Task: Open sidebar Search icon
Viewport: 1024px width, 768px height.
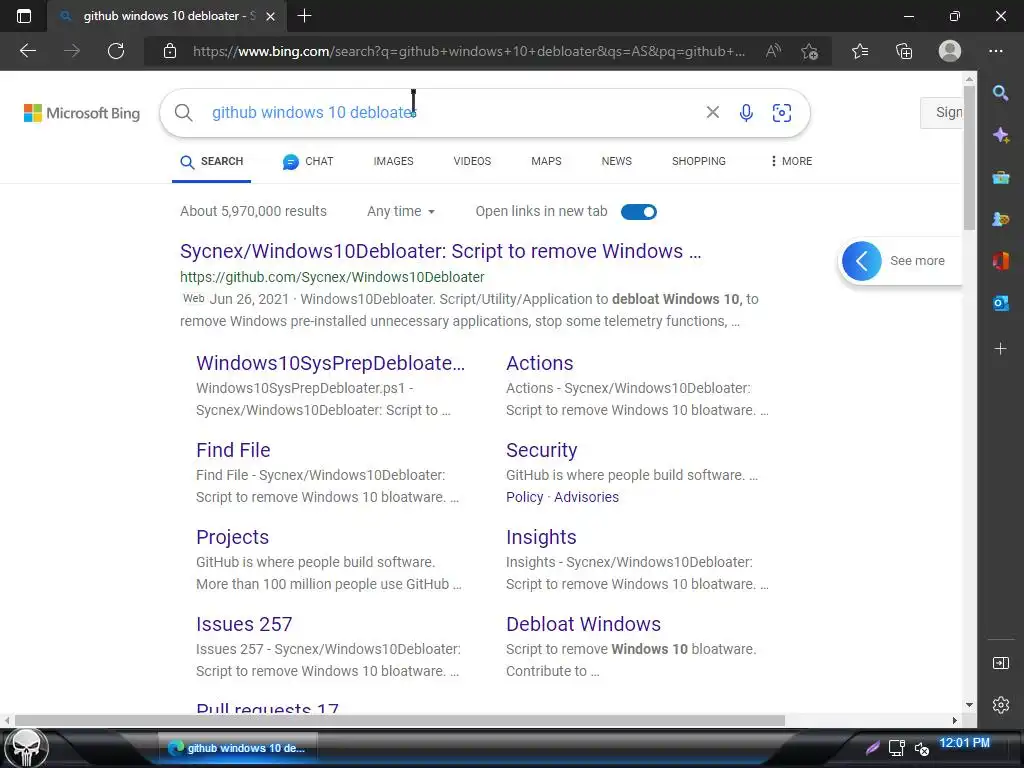Action: point(1000,93)
